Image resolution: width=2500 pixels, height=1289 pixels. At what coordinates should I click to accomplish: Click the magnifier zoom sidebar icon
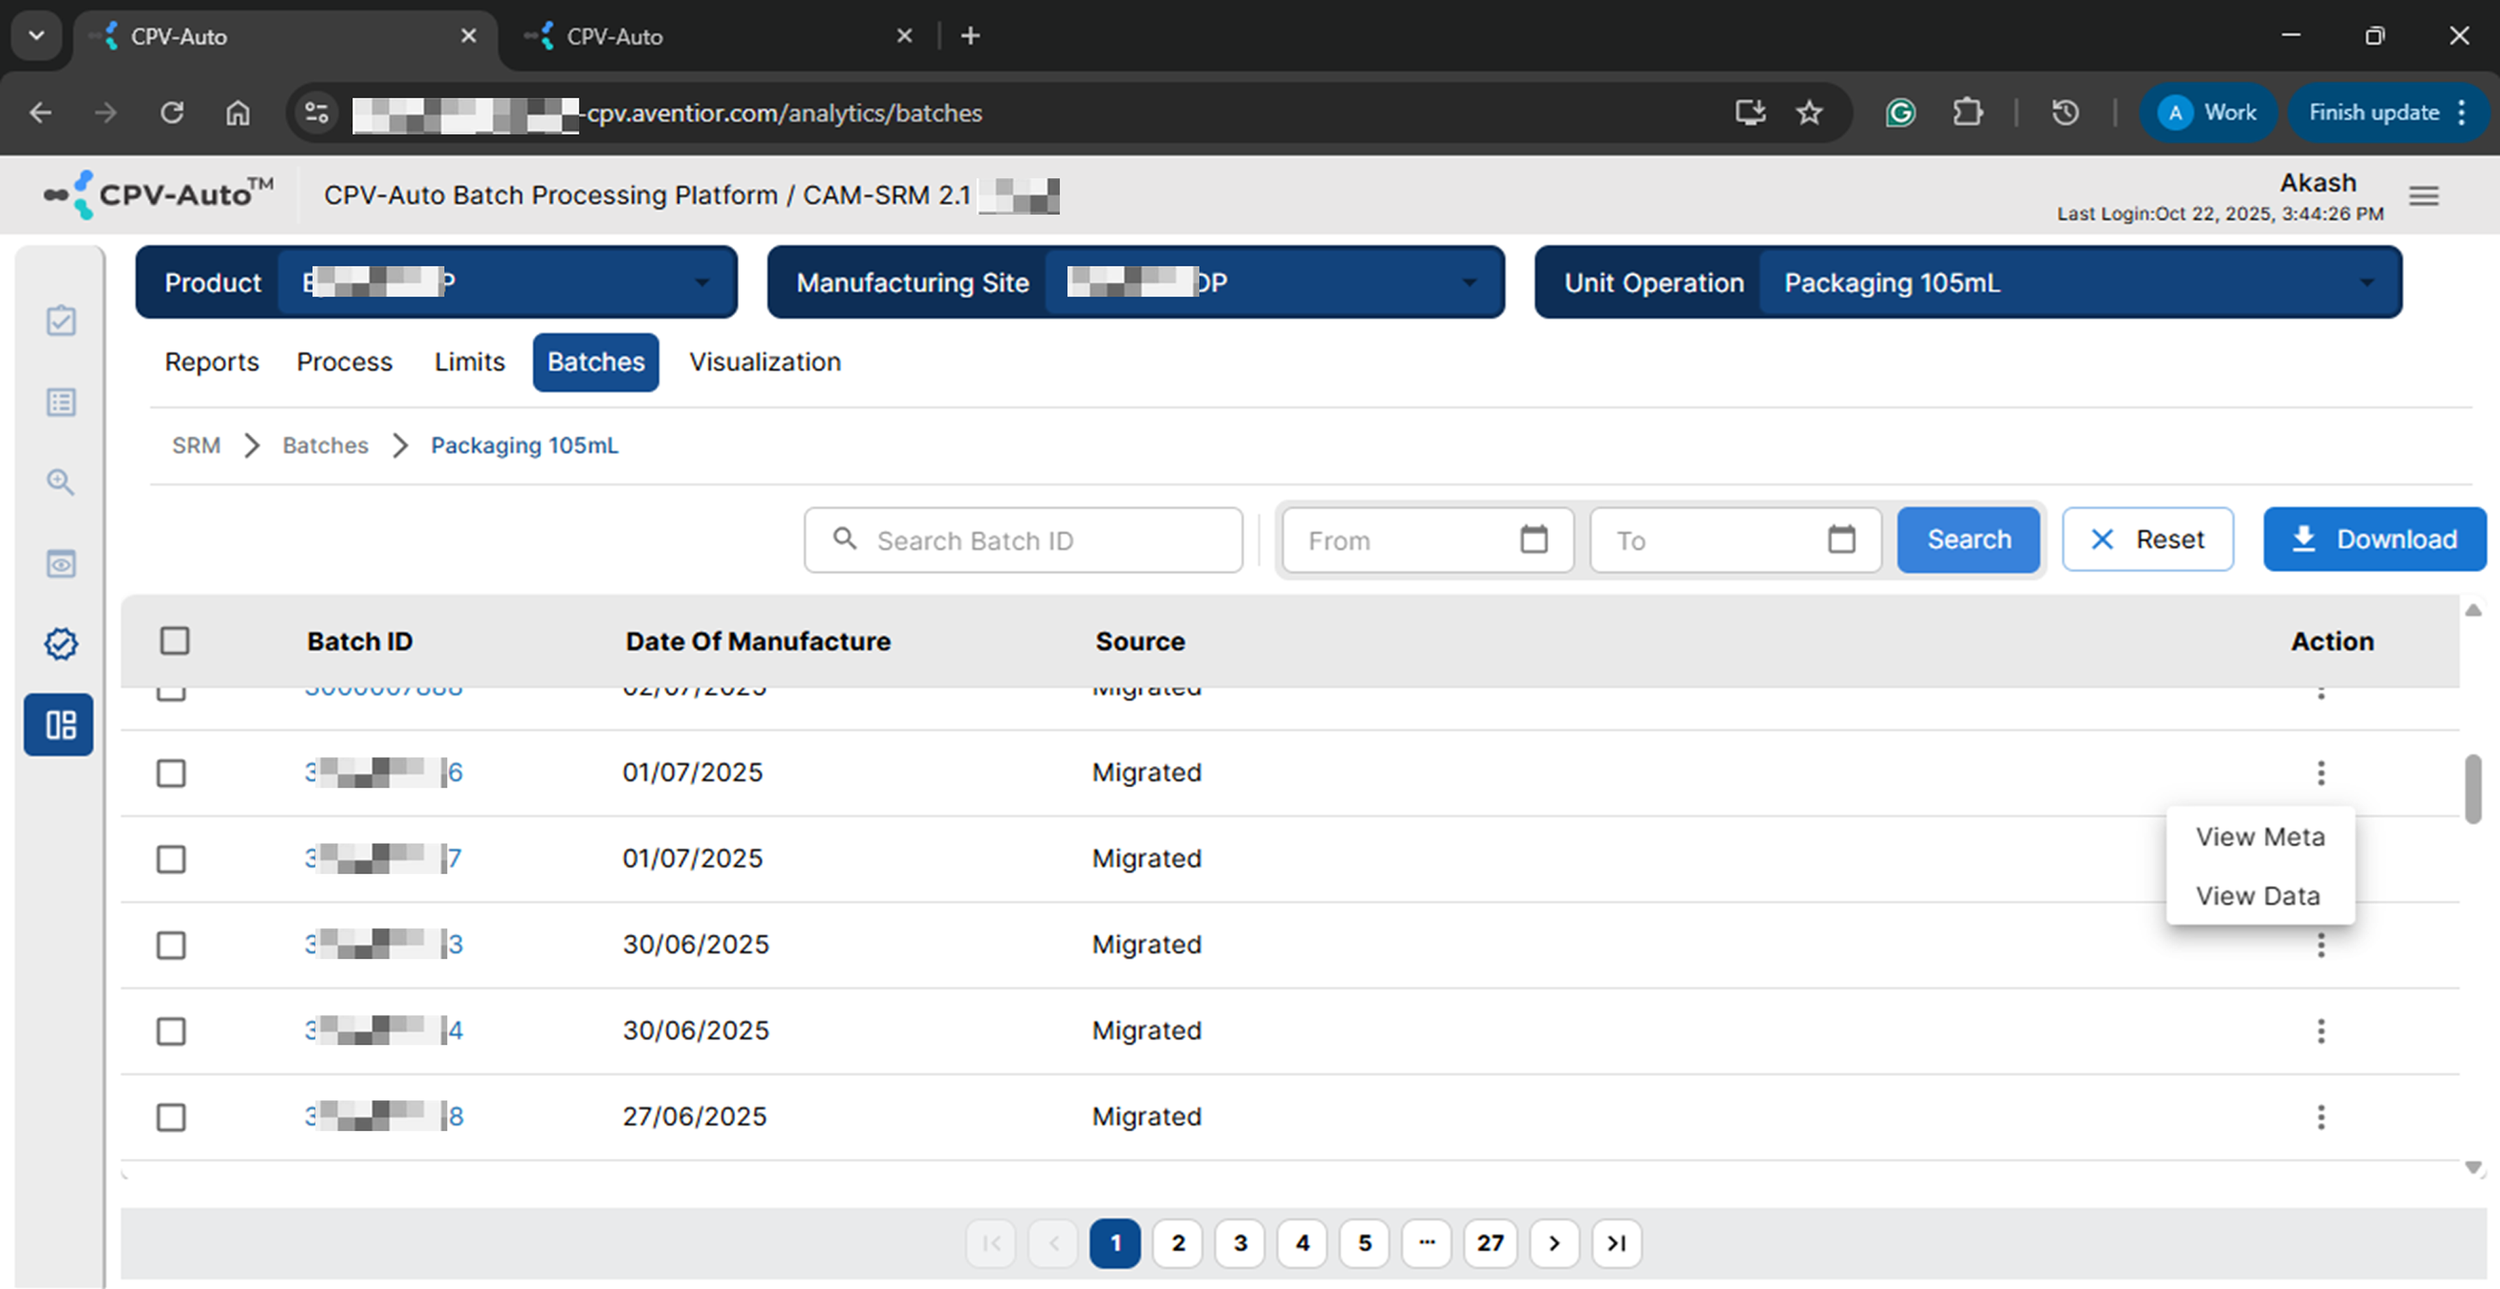pos(61,483)
